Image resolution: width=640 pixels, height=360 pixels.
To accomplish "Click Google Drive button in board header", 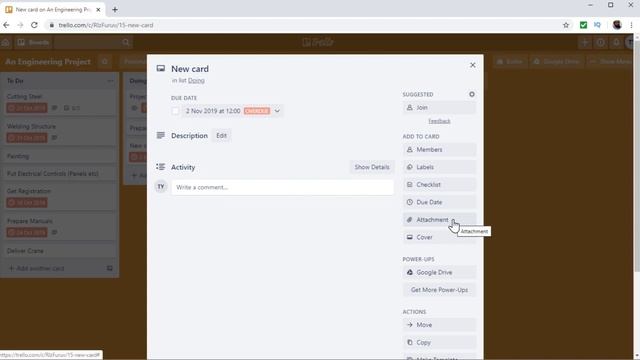I will (557, 62).
